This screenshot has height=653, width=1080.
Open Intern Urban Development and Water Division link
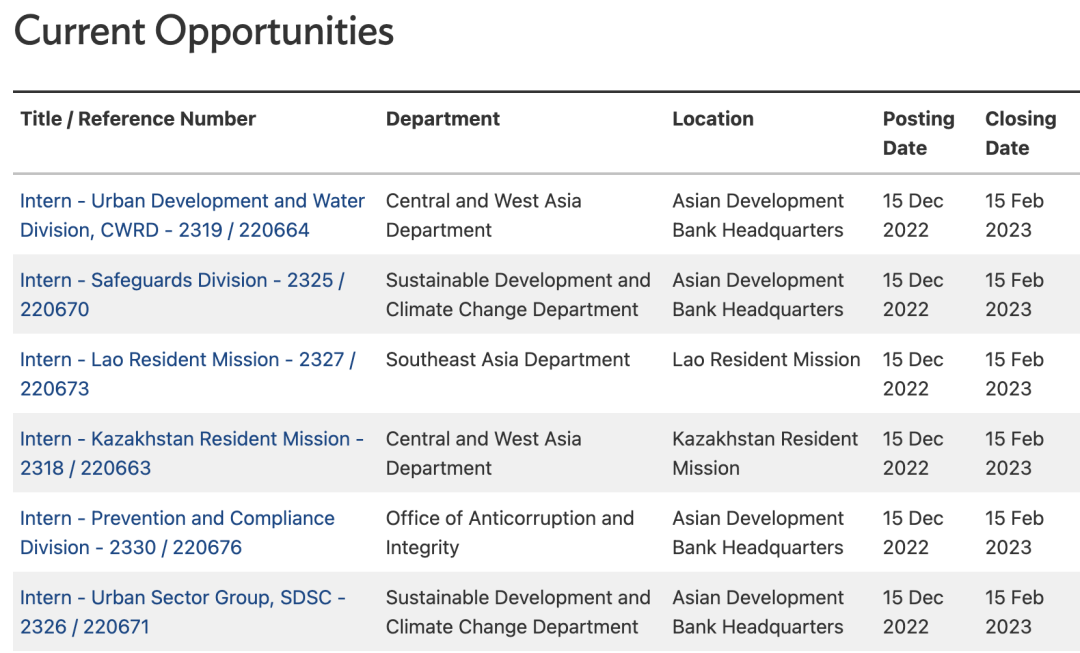click(192, 215)
